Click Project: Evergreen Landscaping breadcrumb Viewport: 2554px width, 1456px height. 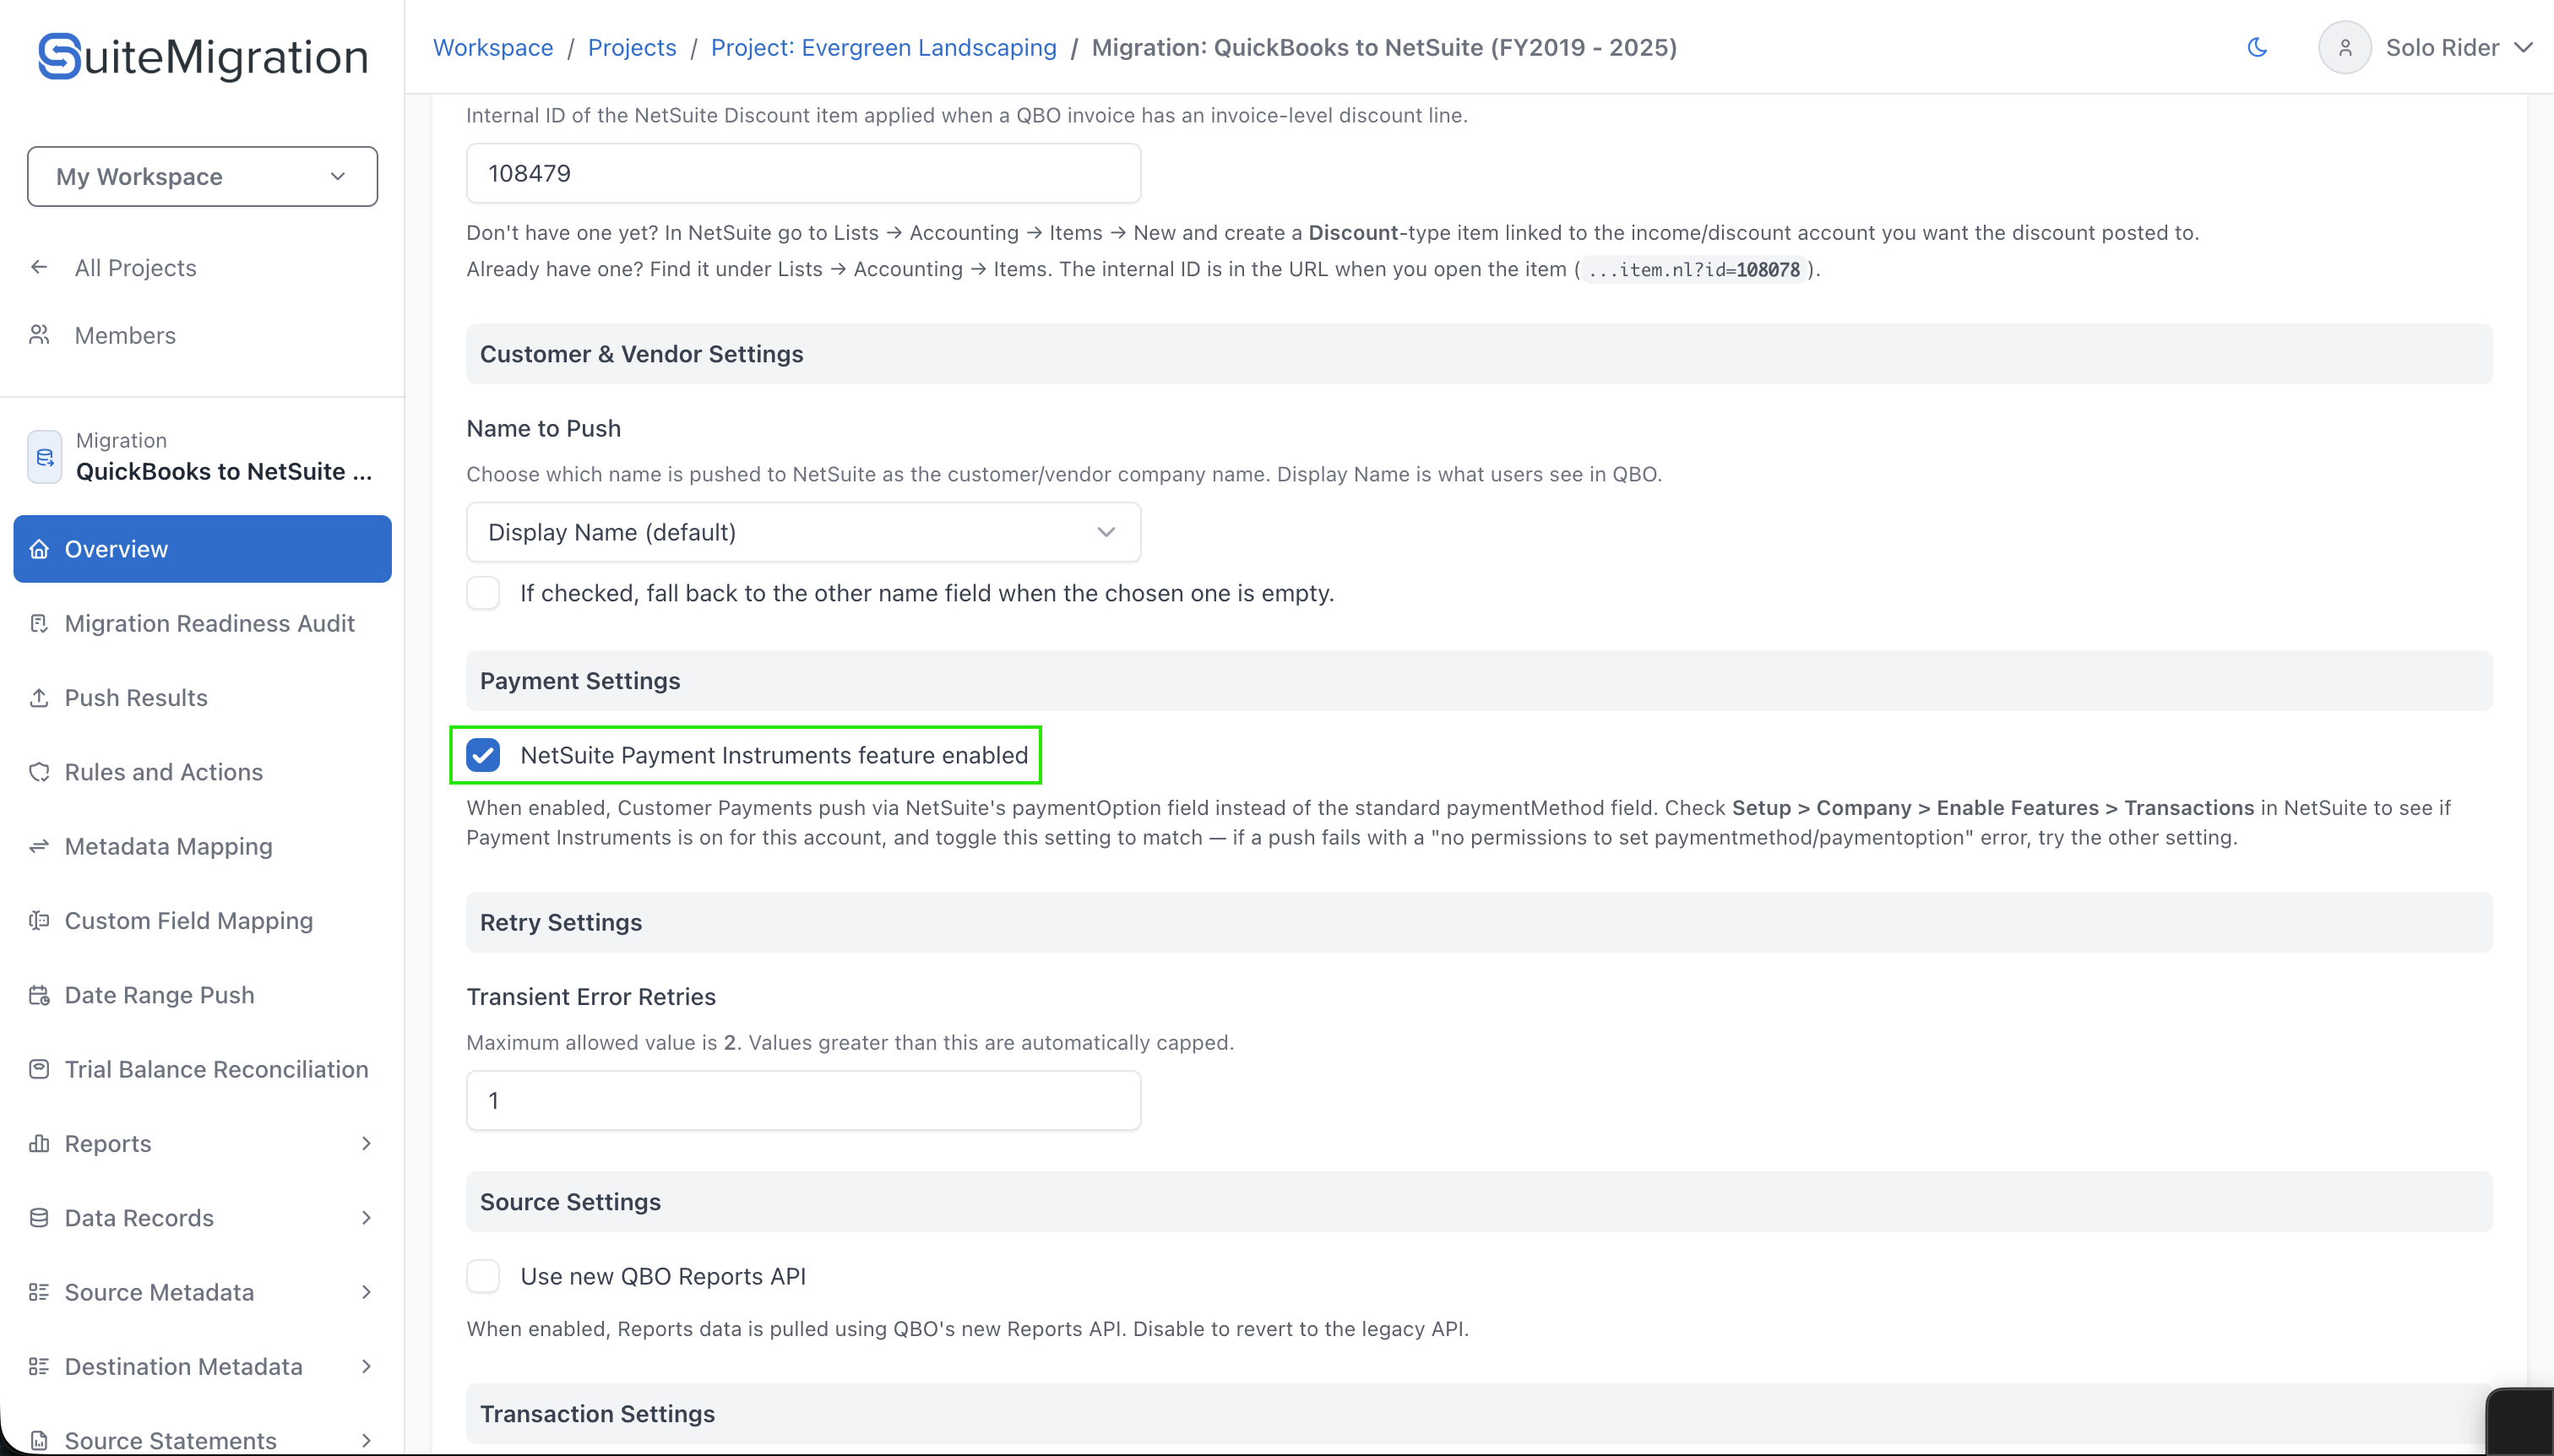coord(884,47)
